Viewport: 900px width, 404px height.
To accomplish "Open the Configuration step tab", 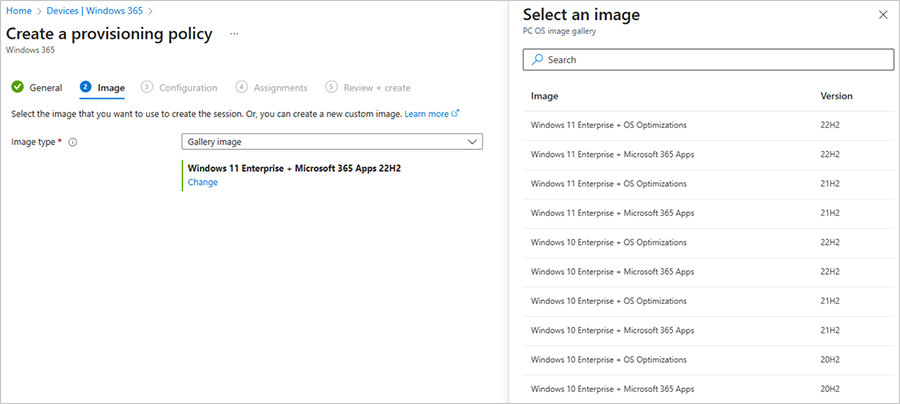I will pyautogui.click(x=180, y=88).
